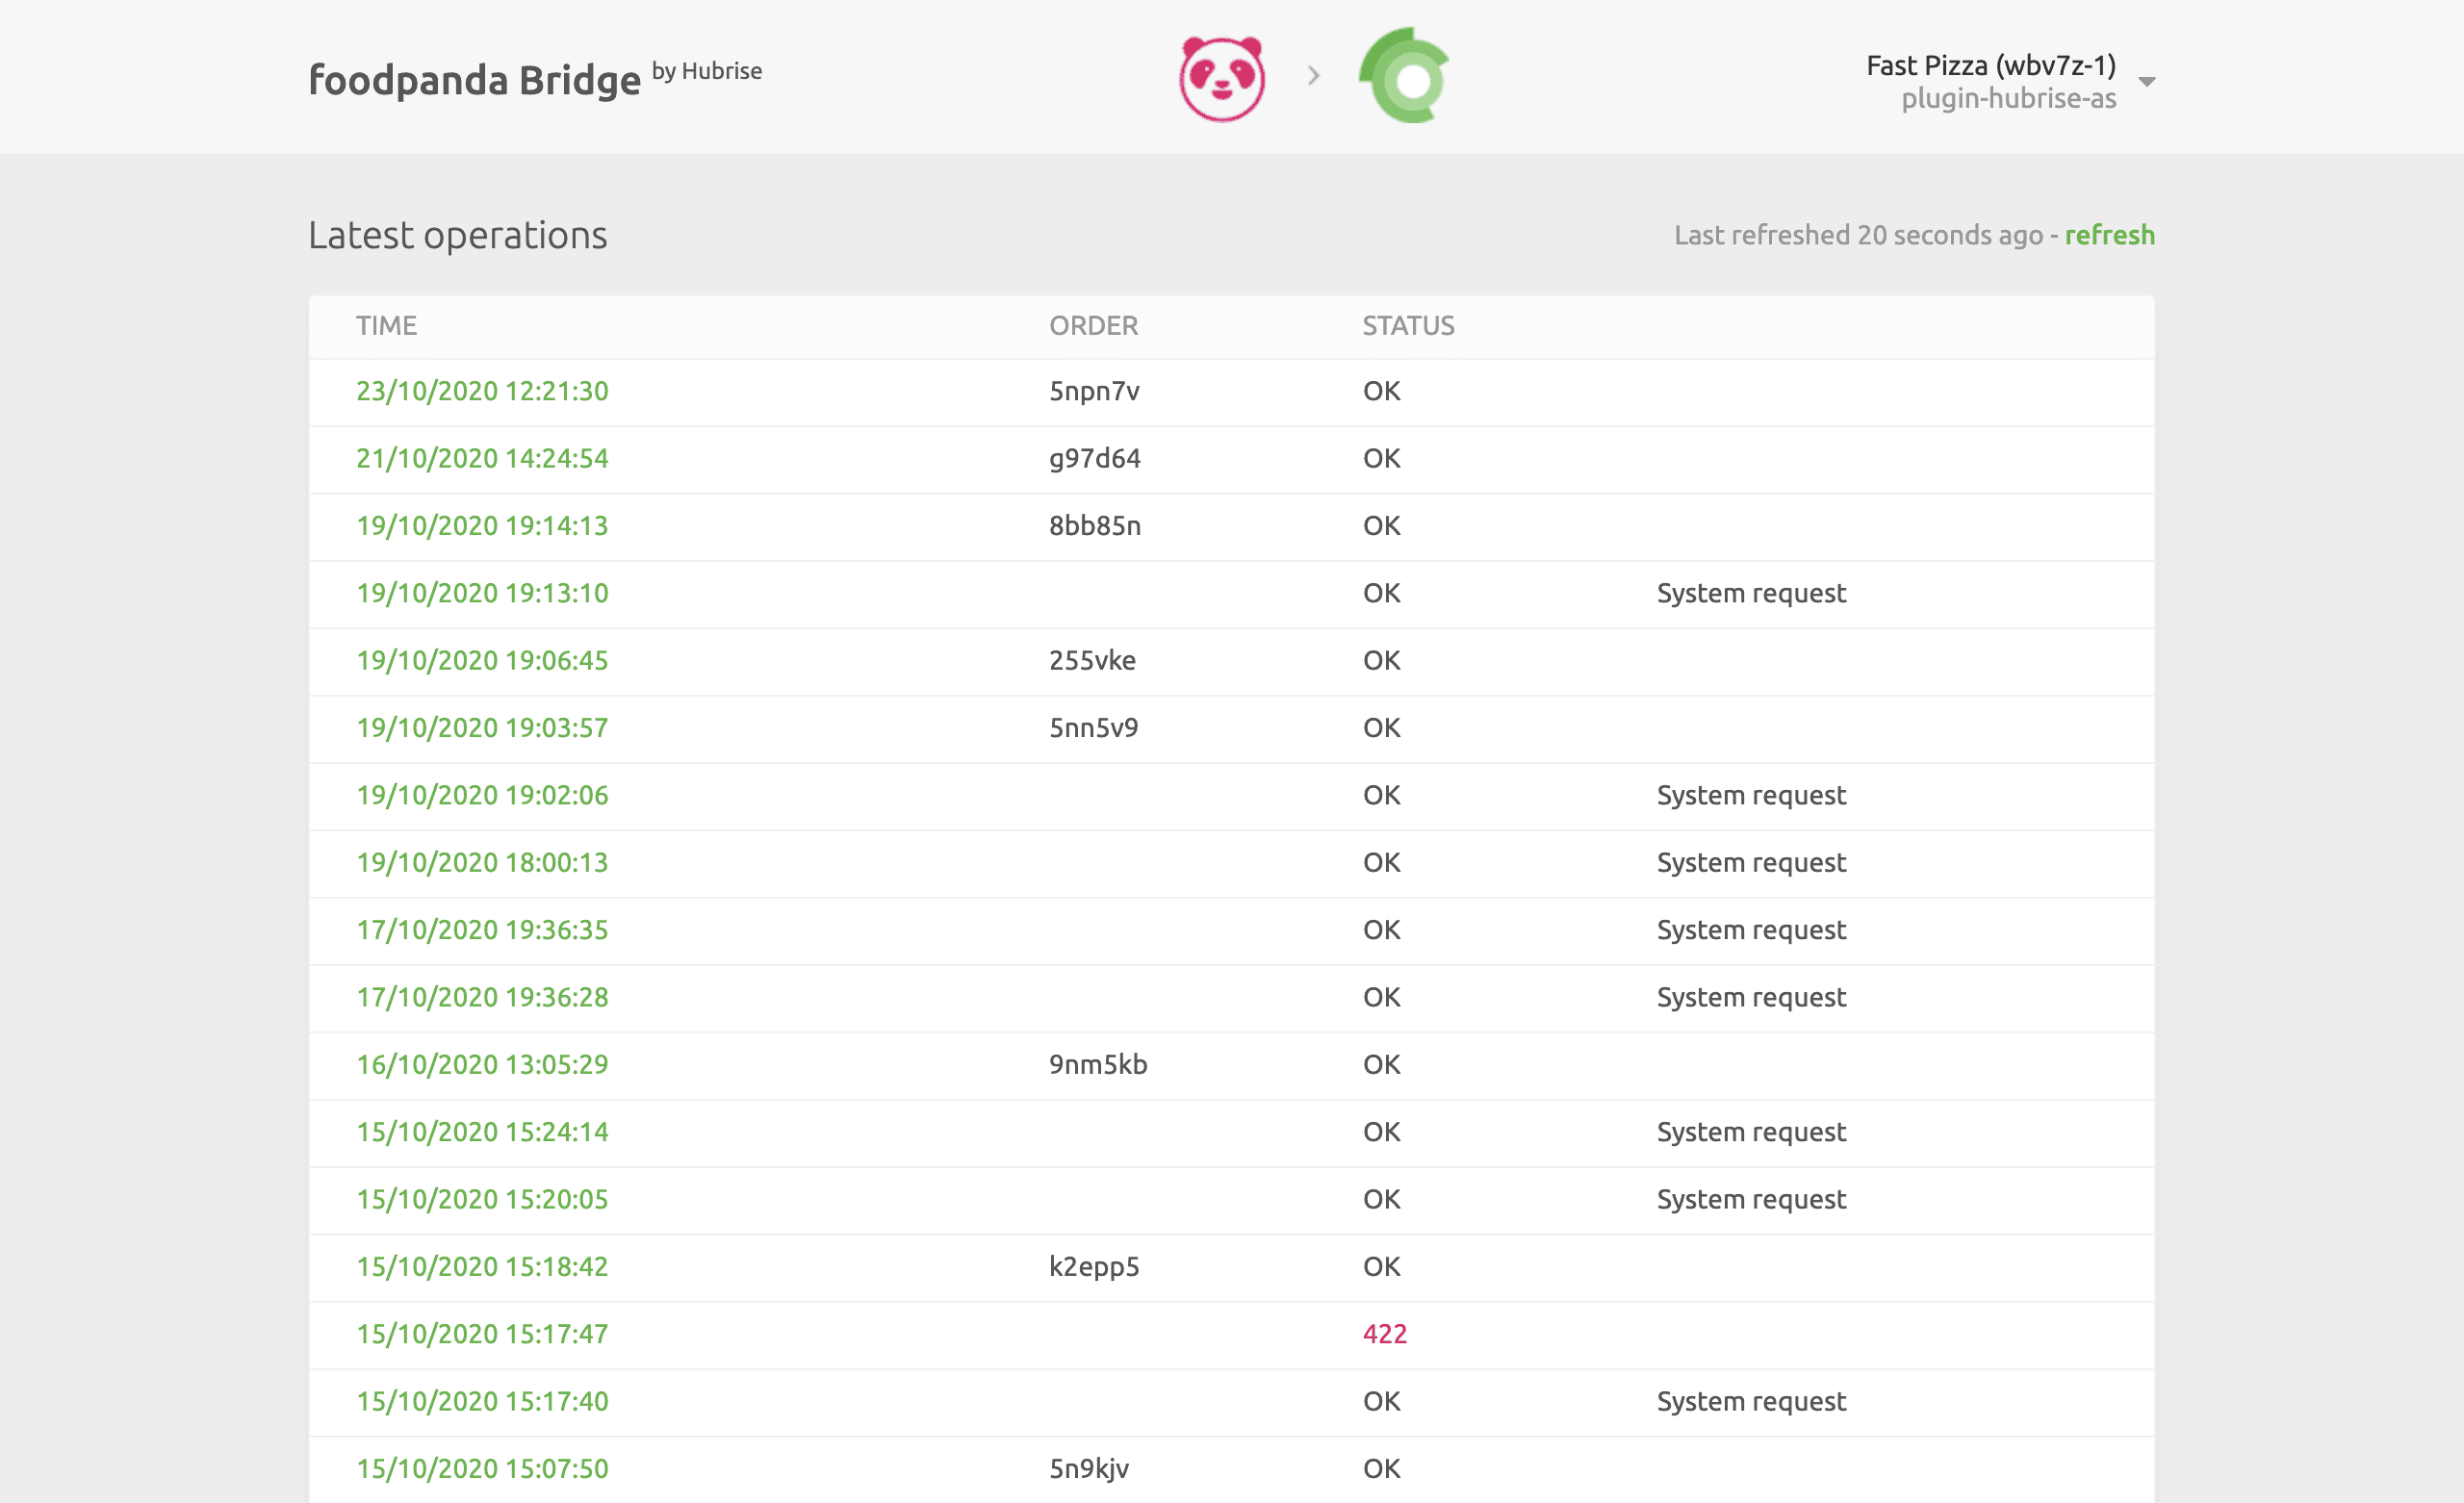Click the ORDER column header
Image resolution: width=2464 pixels, height=1503 pixels.
[1093, 326]
